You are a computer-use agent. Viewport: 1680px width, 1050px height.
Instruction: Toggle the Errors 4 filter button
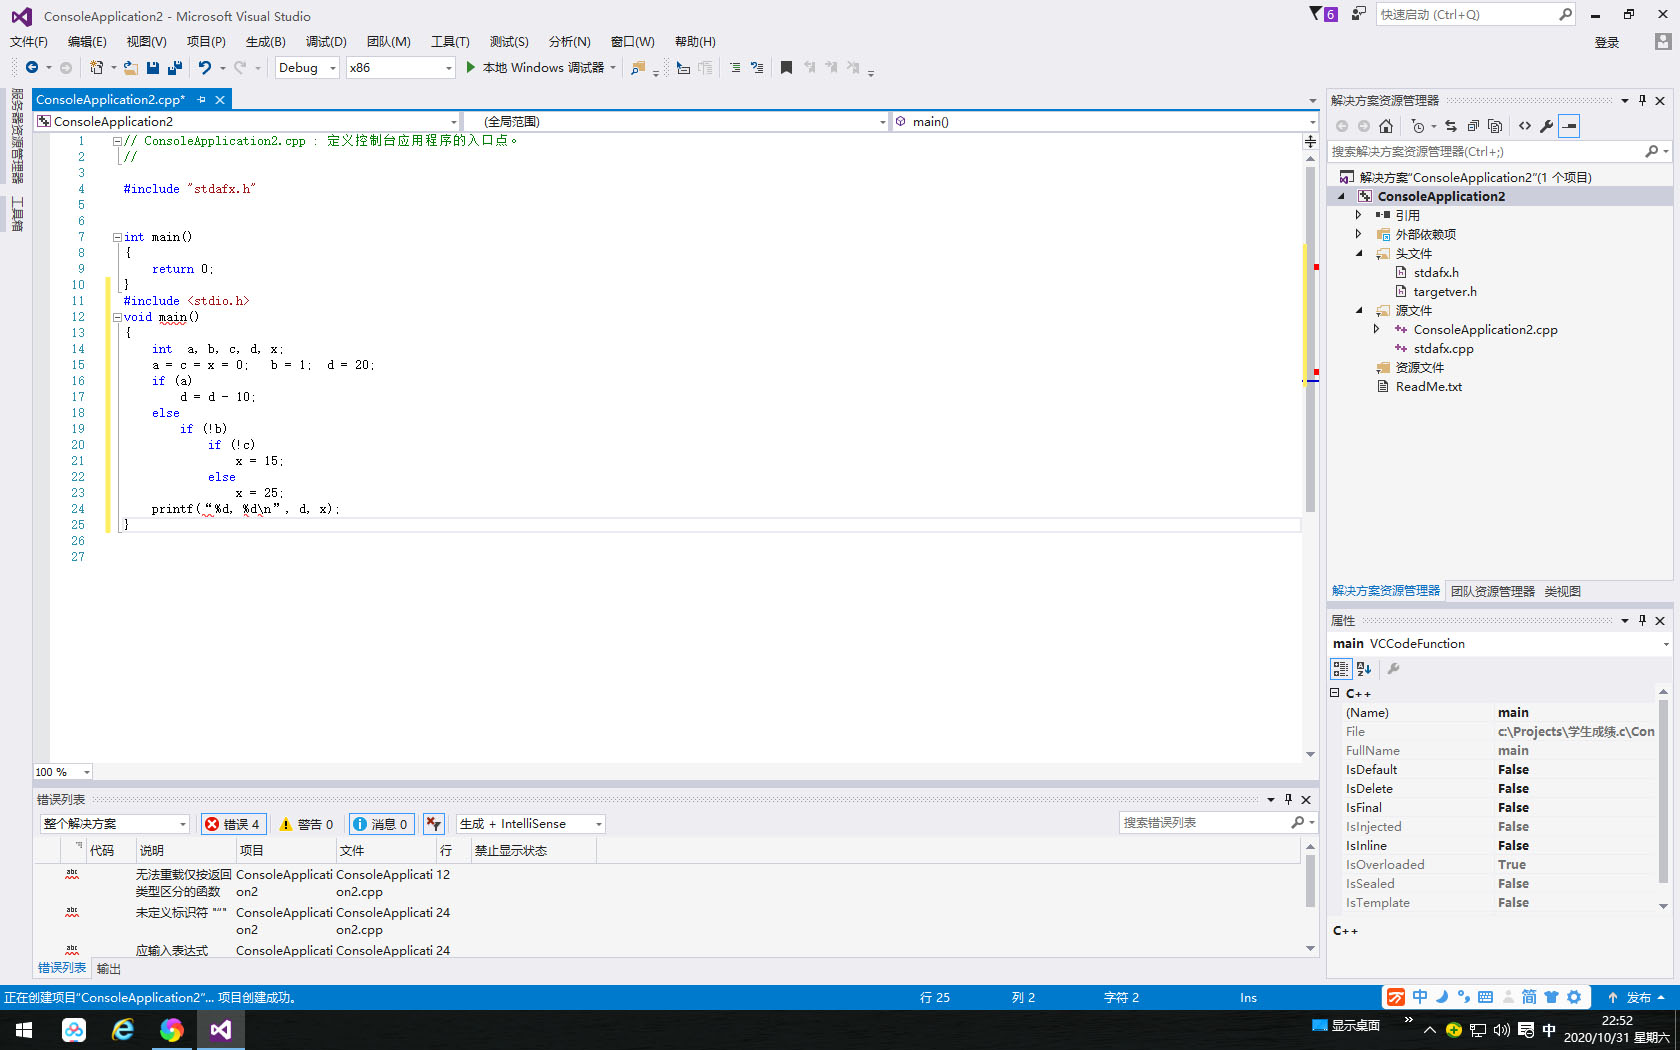[x=233, y=824]
